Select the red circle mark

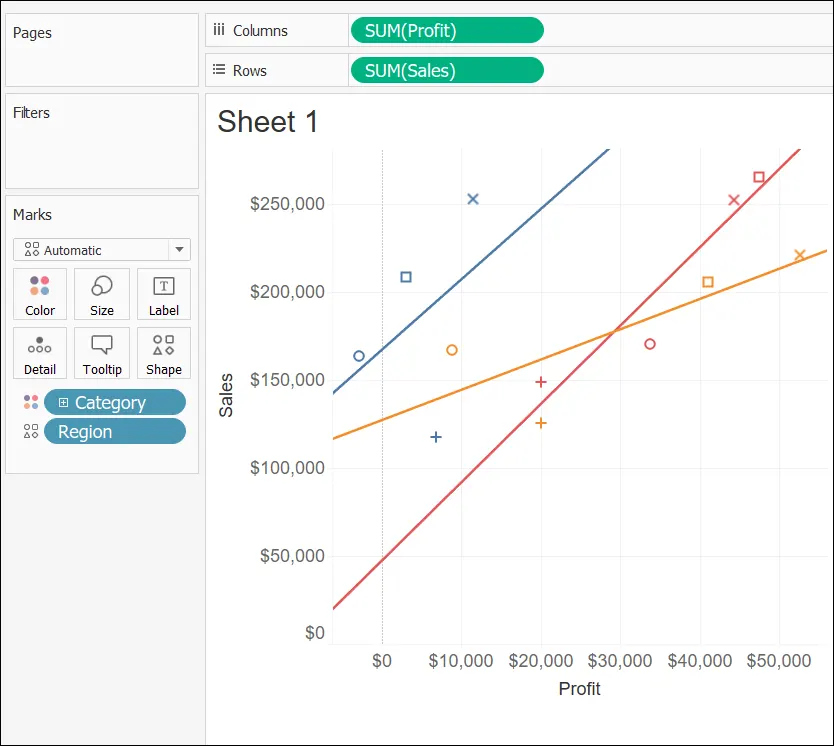(649, 344)
